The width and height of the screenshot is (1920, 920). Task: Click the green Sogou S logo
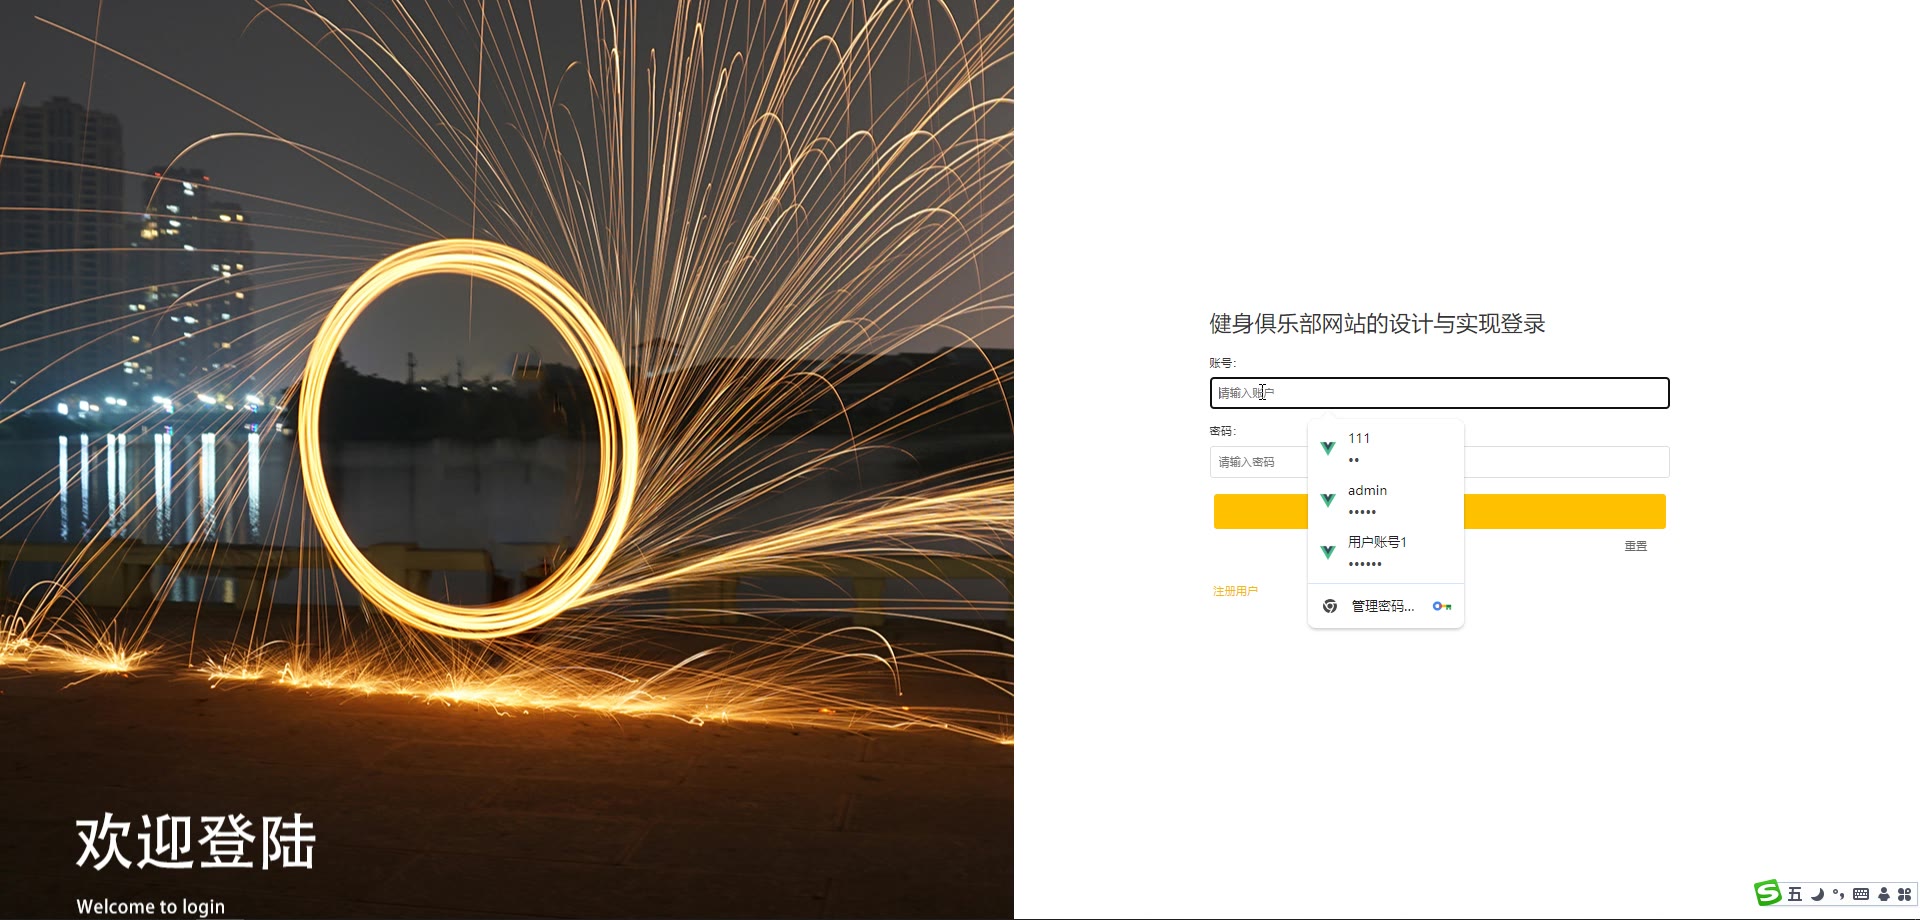coord(1768,893)
